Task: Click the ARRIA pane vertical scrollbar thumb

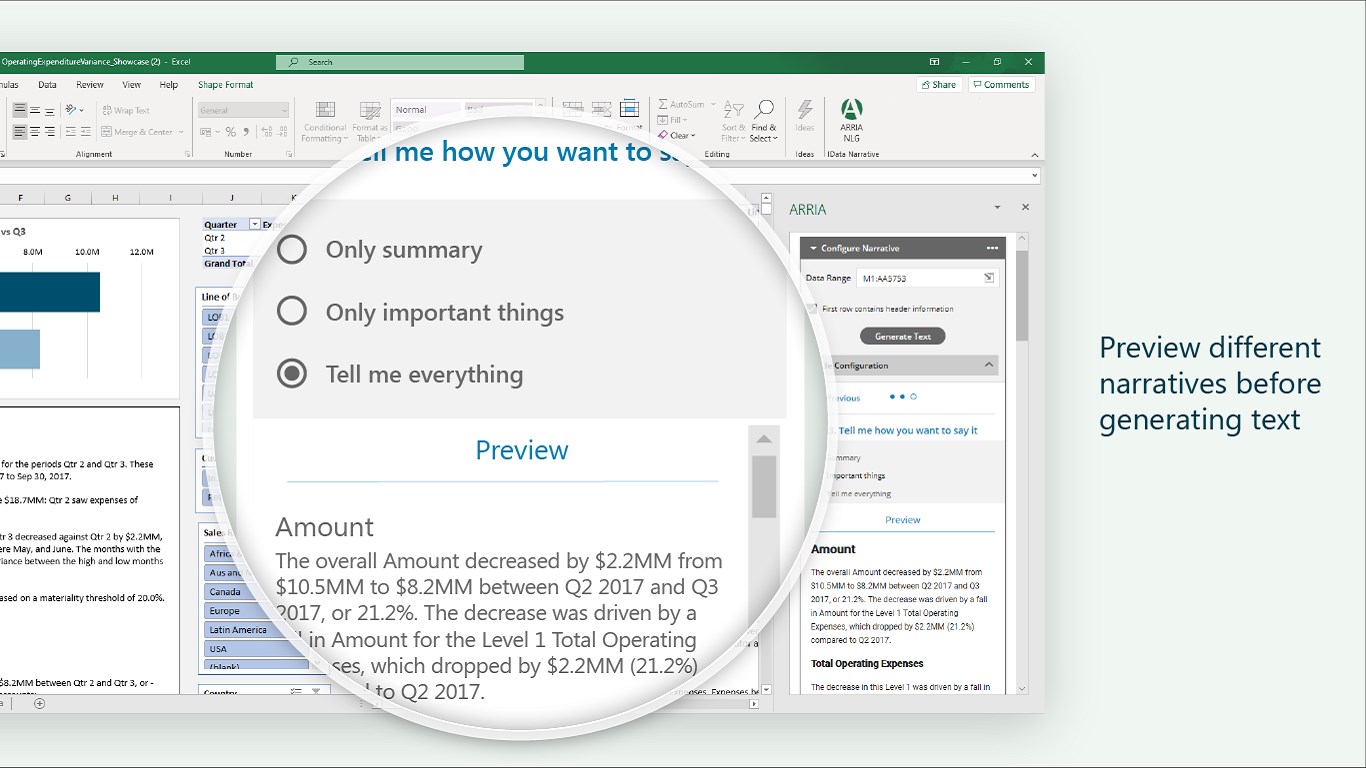Action: (x=1022, y=295)
